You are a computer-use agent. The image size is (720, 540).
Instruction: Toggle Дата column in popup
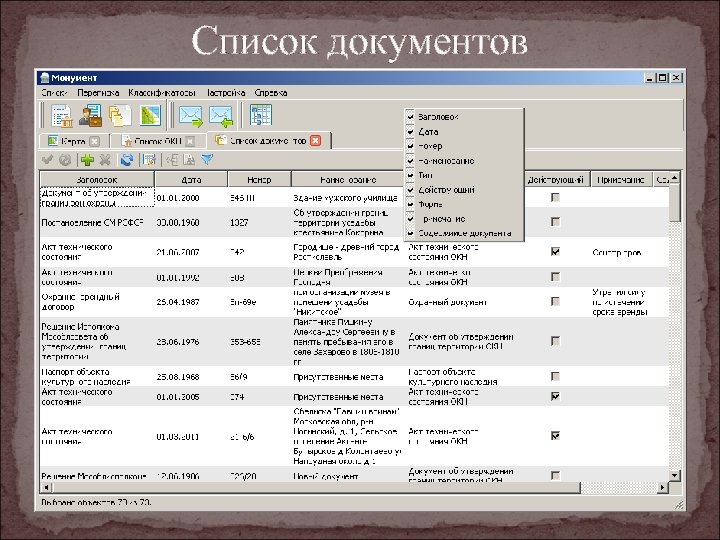[x=464, y=132]
